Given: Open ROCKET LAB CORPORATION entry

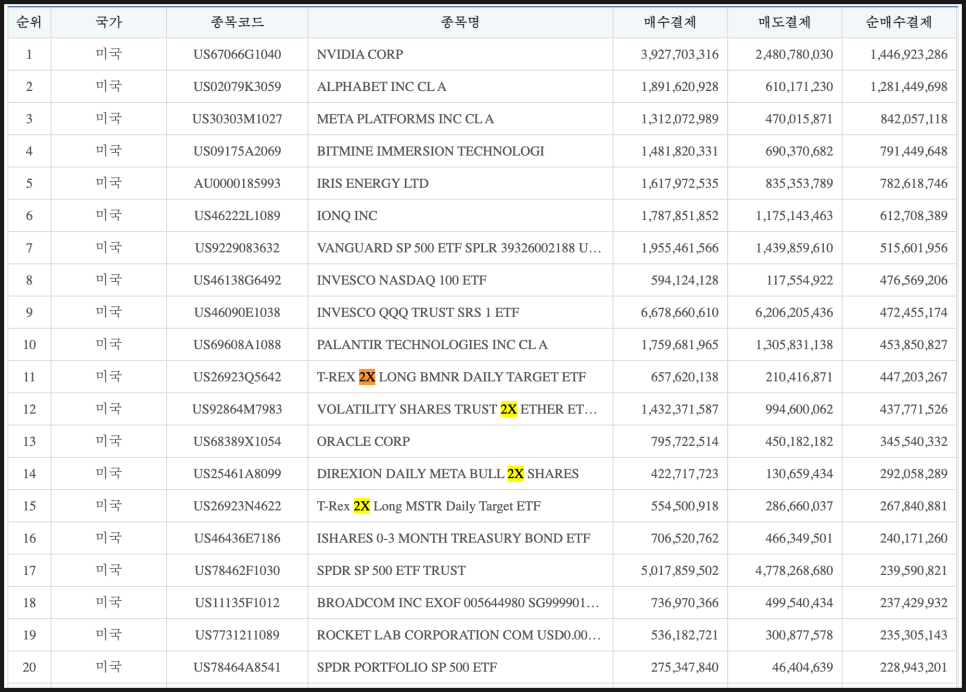Looking at the screenshot, I should tap(457, 635).
